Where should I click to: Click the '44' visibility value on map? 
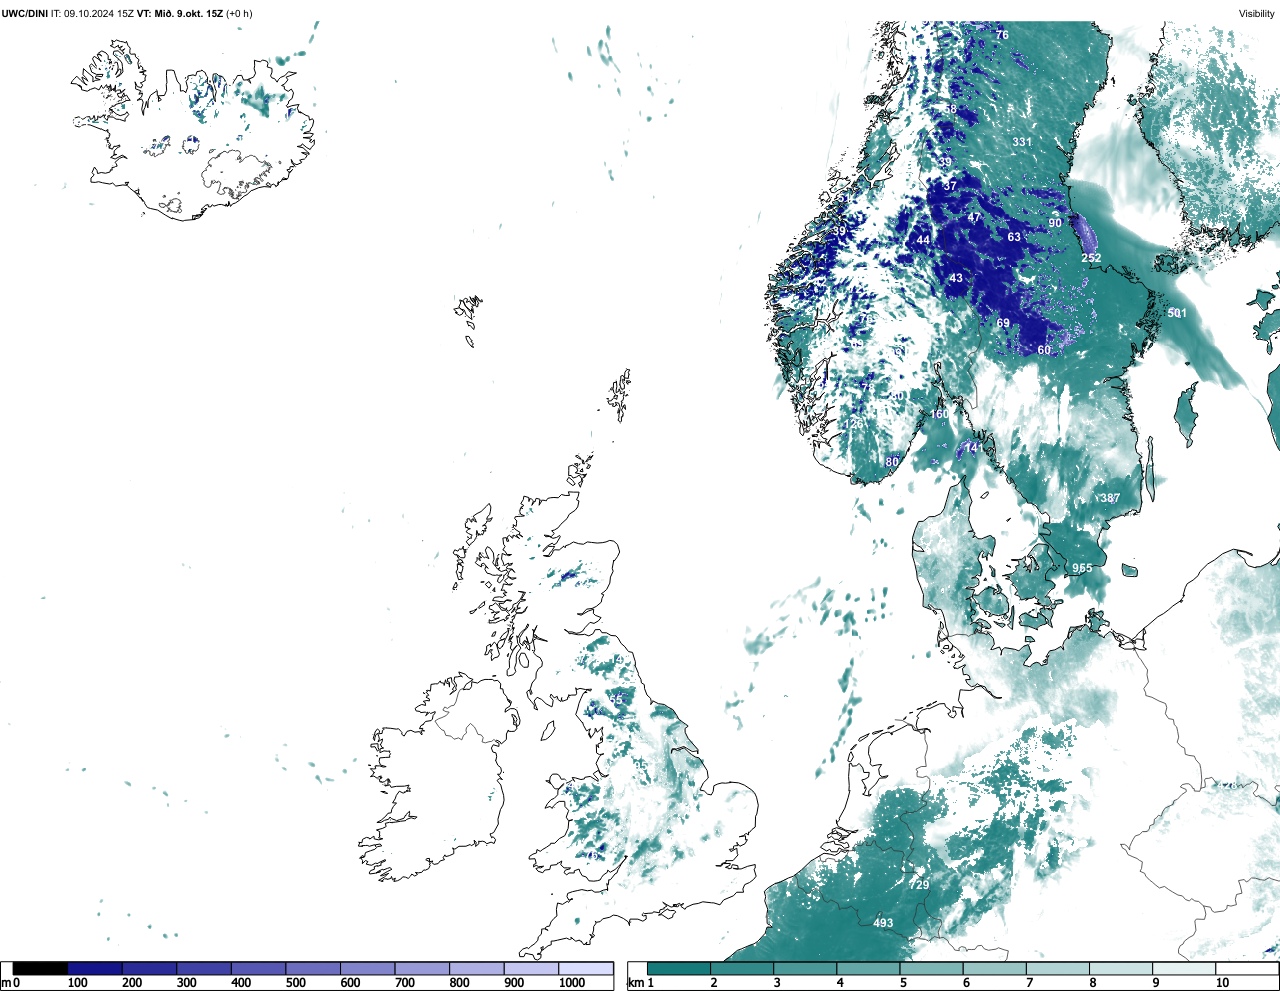coord(923,240)
